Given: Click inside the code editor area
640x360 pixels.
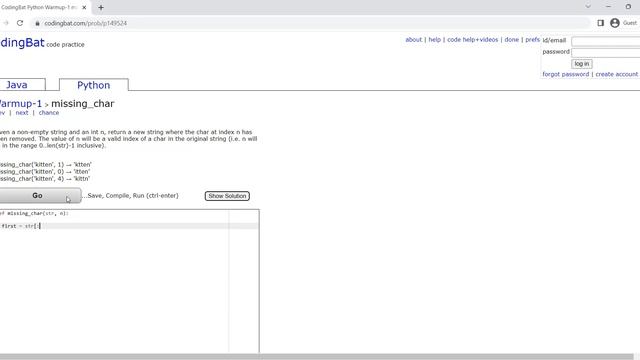Looking at the screenshot, I should coord(129,281).
